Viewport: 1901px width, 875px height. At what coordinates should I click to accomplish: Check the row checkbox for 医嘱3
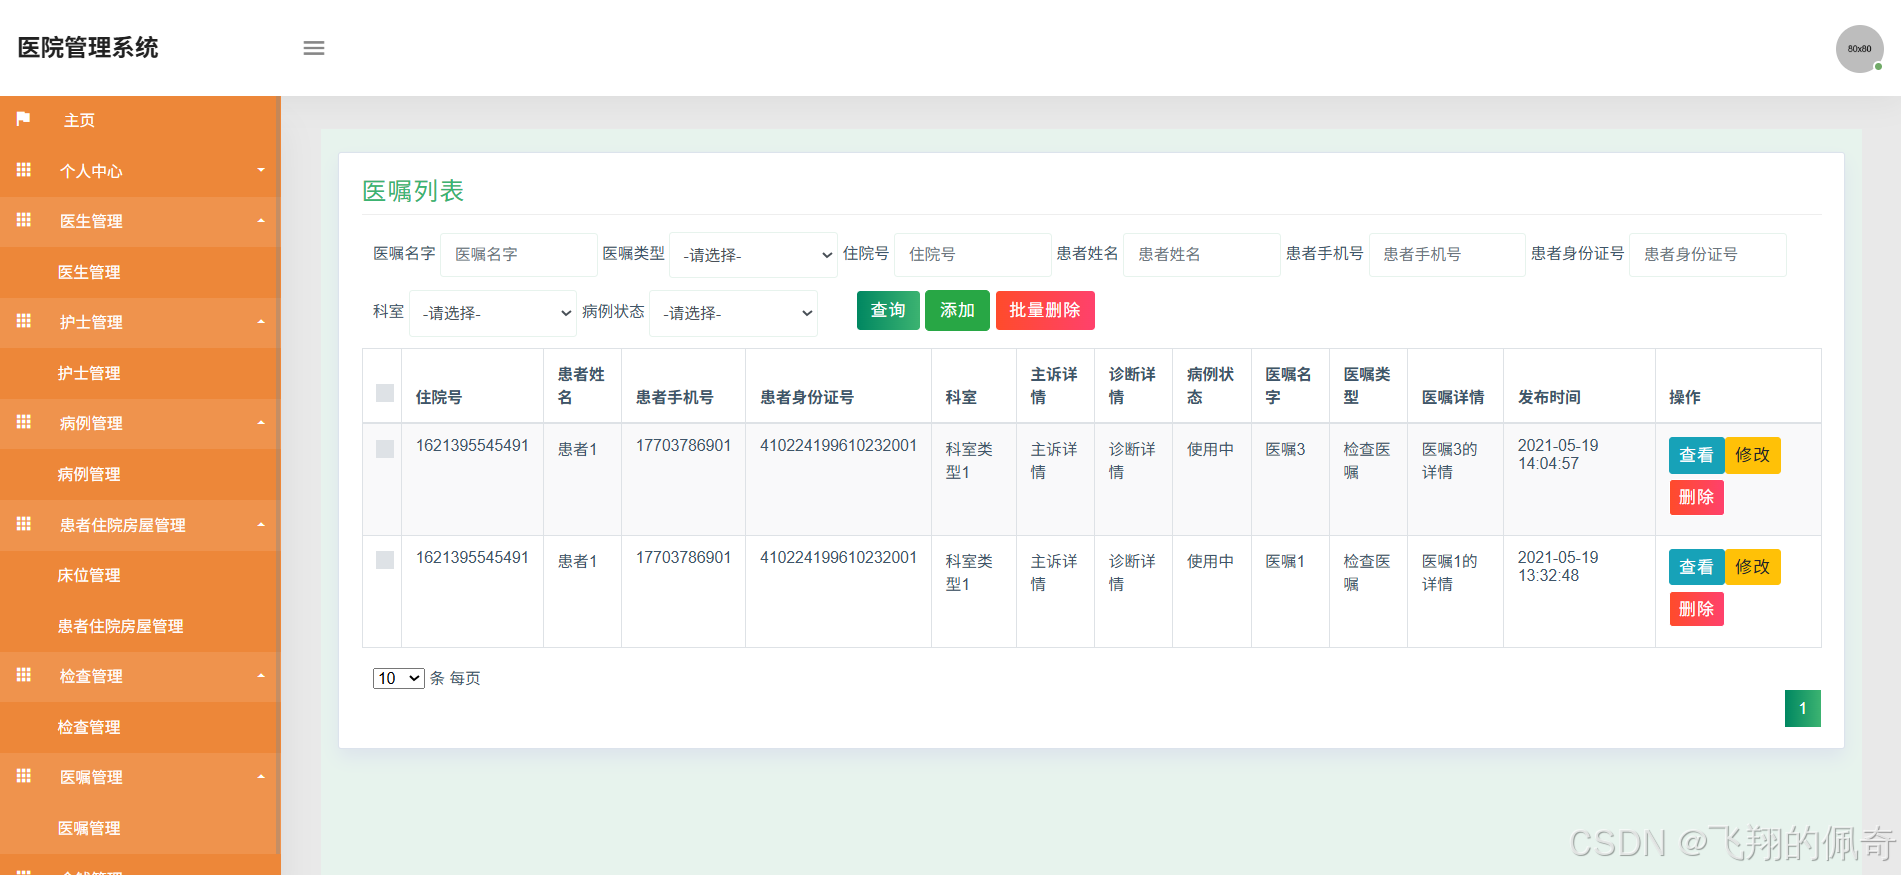[x=385, y=449]
